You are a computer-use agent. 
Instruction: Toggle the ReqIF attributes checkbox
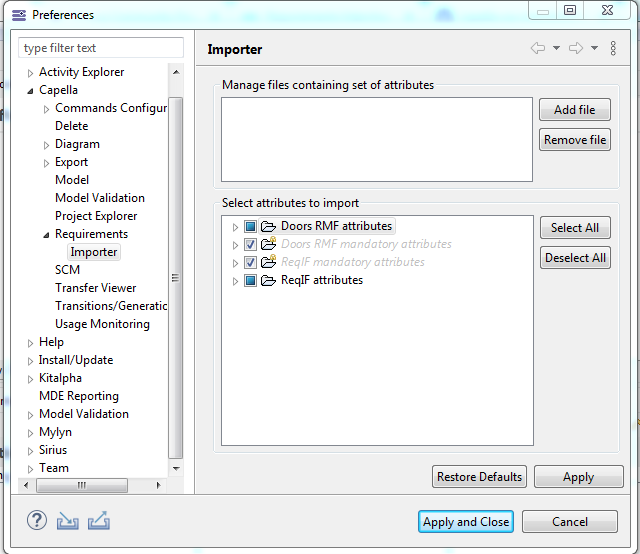(x=250, y=280)
